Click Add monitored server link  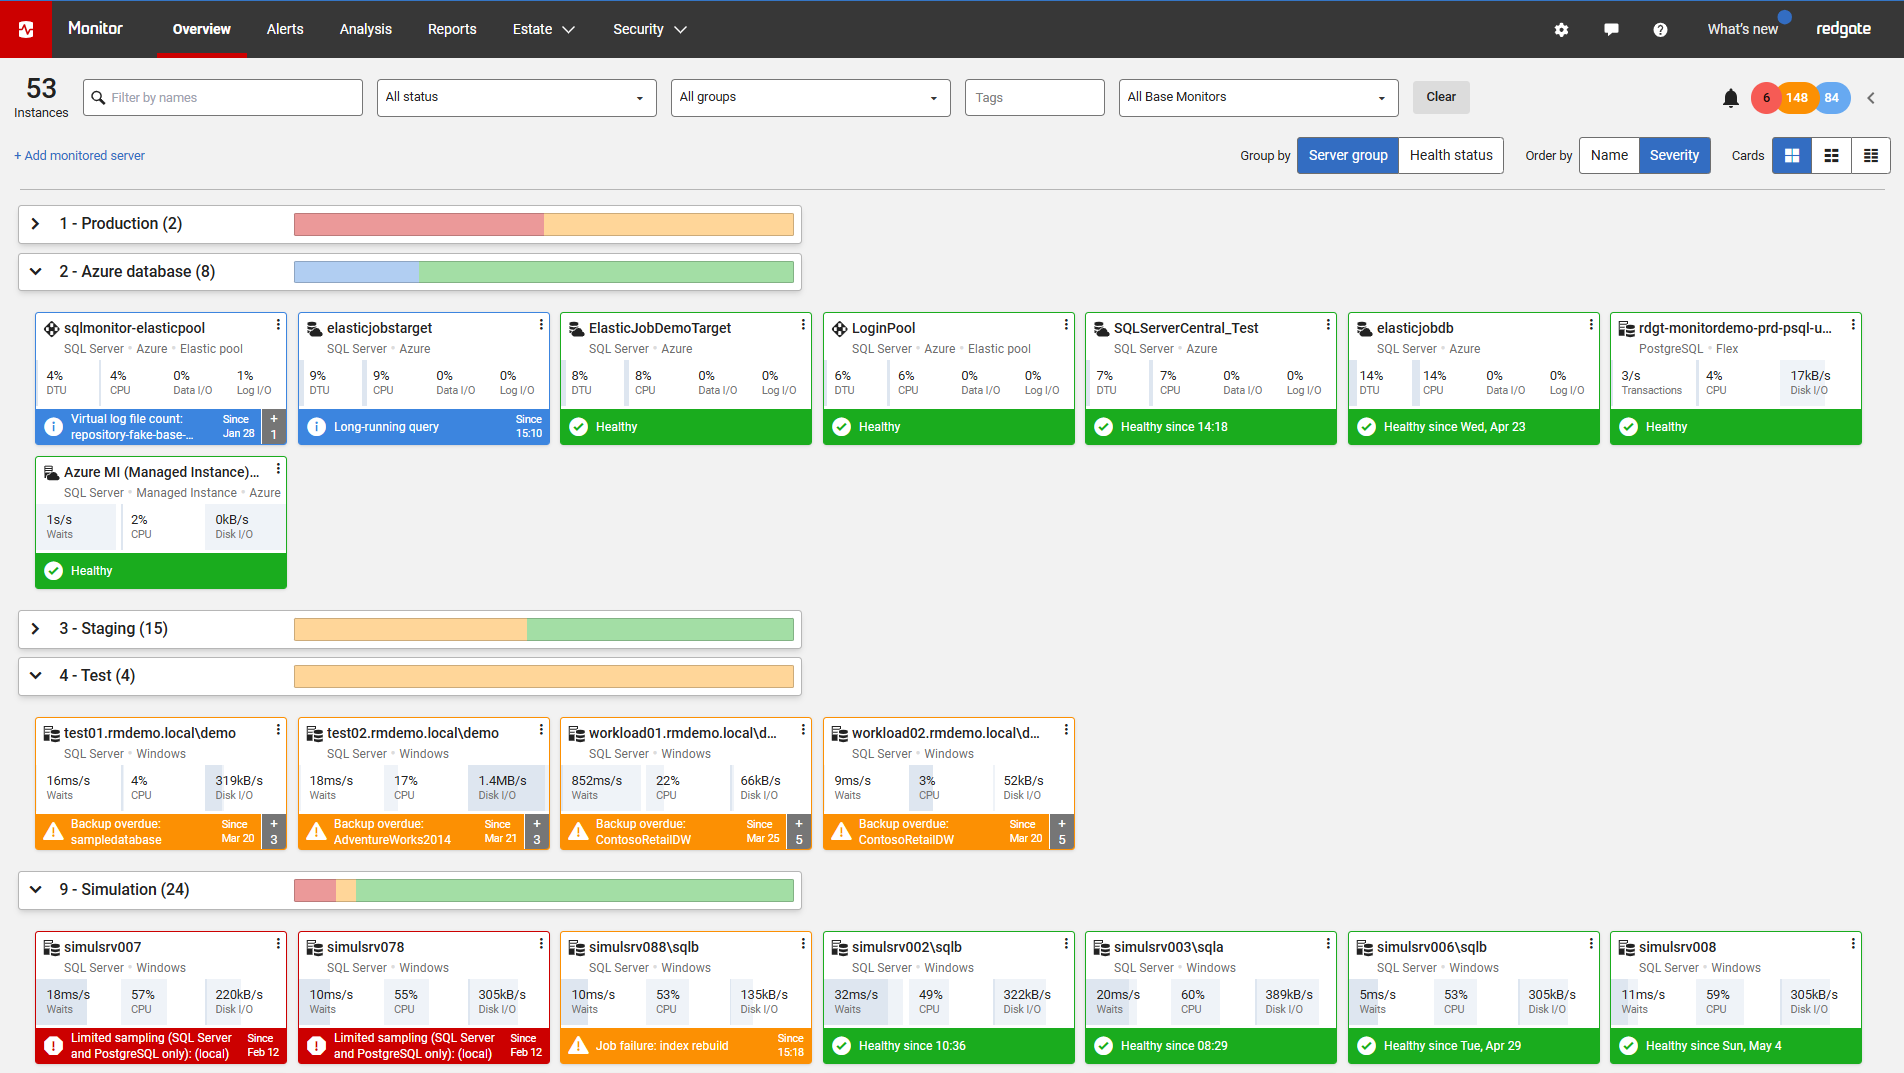coord(80,156)
